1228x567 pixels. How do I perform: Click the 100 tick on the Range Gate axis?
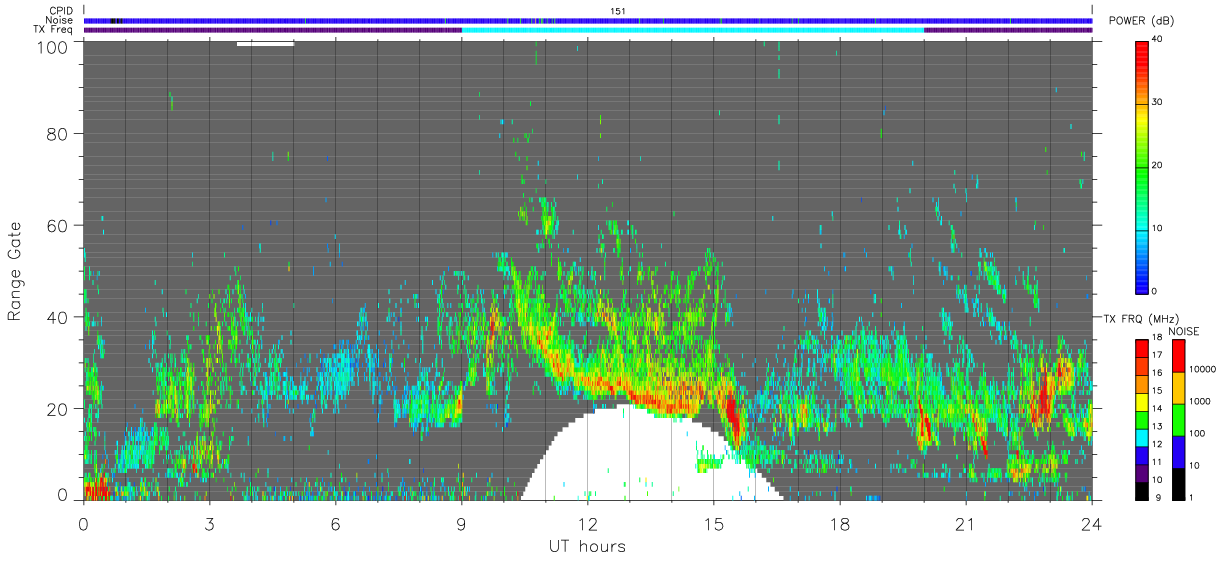52,47
